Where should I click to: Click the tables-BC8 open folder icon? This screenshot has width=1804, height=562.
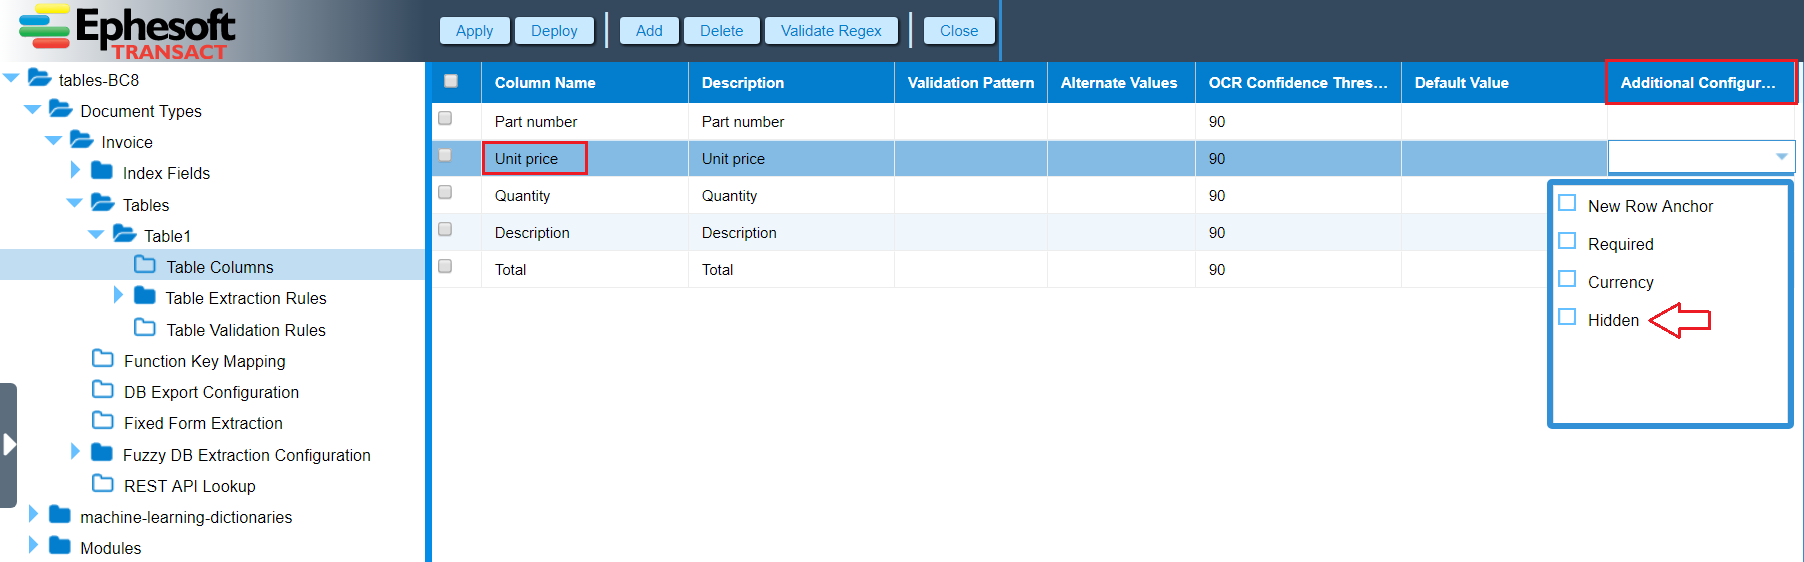click(x=40, y=77)
